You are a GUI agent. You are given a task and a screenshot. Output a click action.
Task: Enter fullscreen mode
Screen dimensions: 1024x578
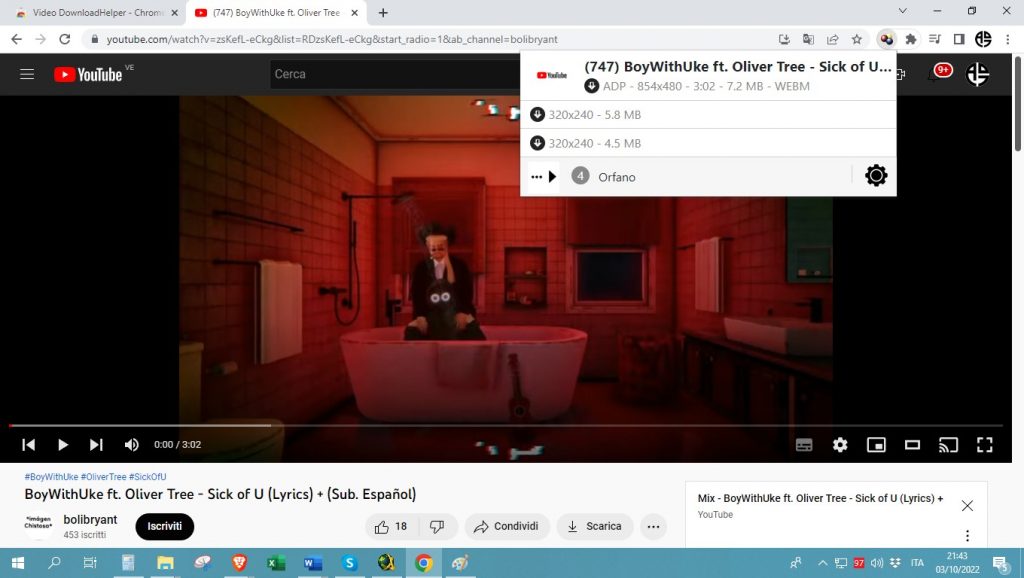pos(985,444)
